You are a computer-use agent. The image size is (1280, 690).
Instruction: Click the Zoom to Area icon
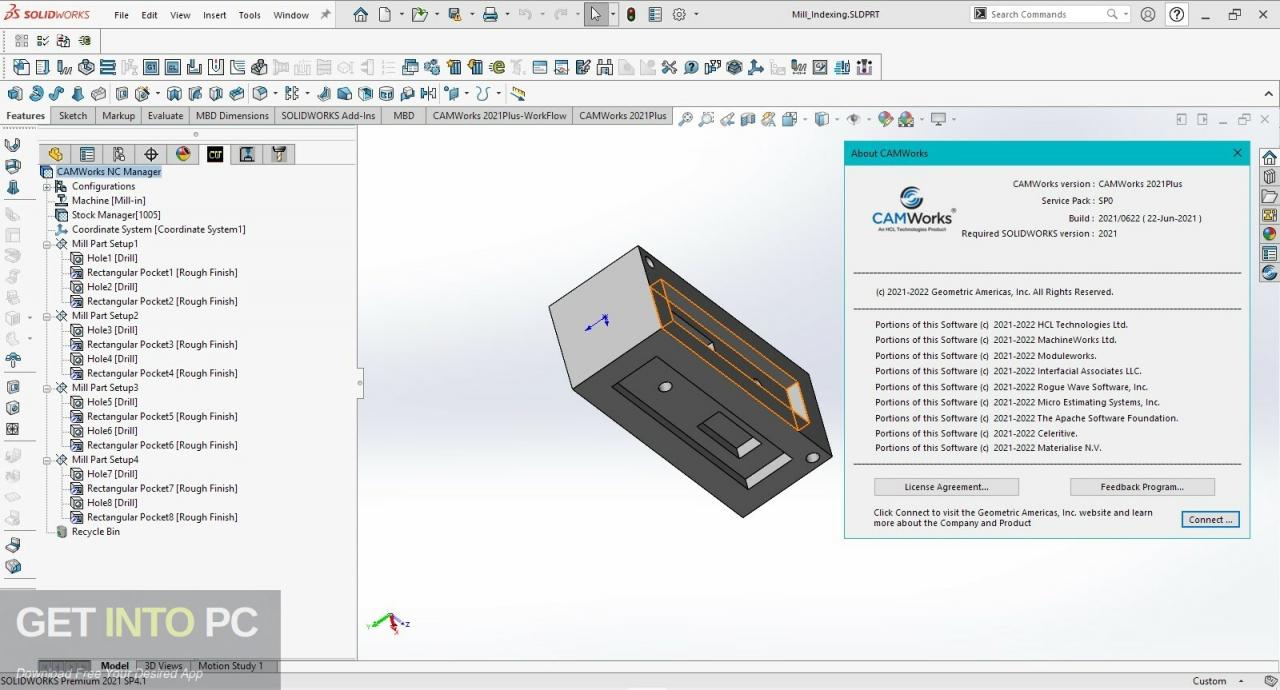click(x=706, y=119)
